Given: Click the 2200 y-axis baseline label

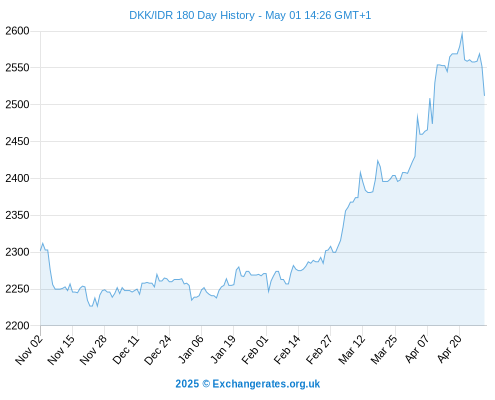Looking at the screenshot, I should click(17, 326).
